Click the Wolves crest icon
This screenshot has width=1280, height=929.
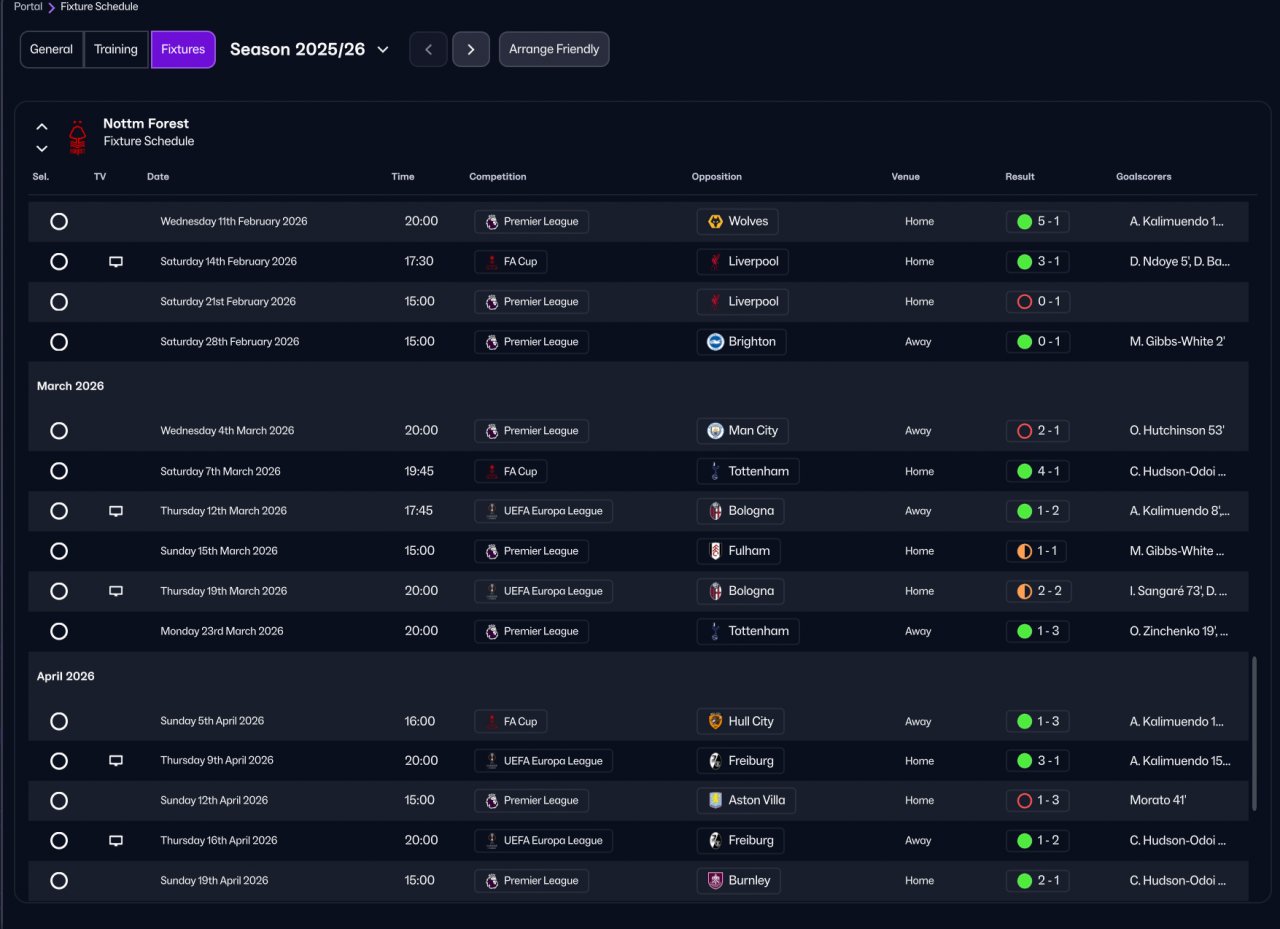tap(715, 222)
